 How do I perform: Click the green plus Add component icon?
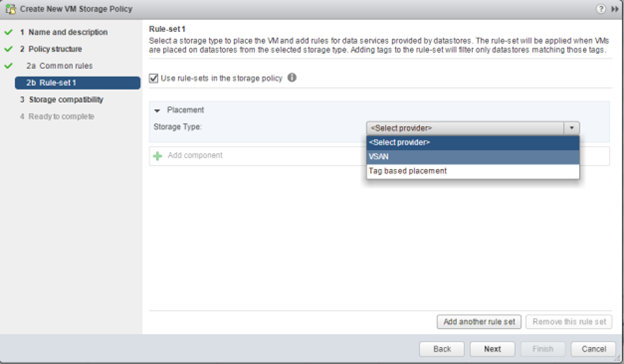click(x=158, y=156)
